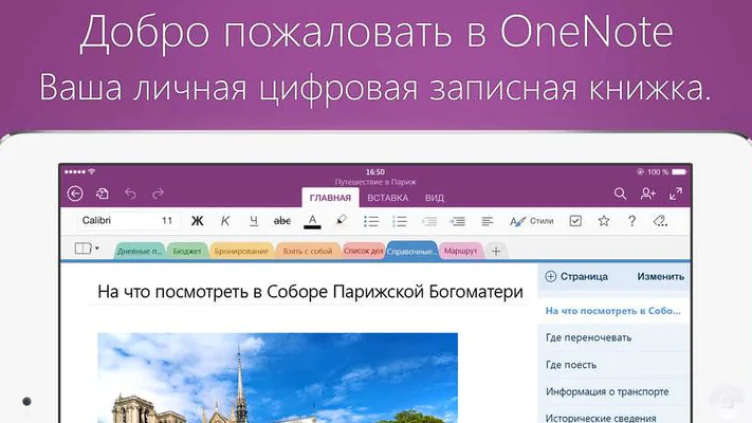Select page Исторические сведения
752x423 pixels.
[x=613, y=416]
